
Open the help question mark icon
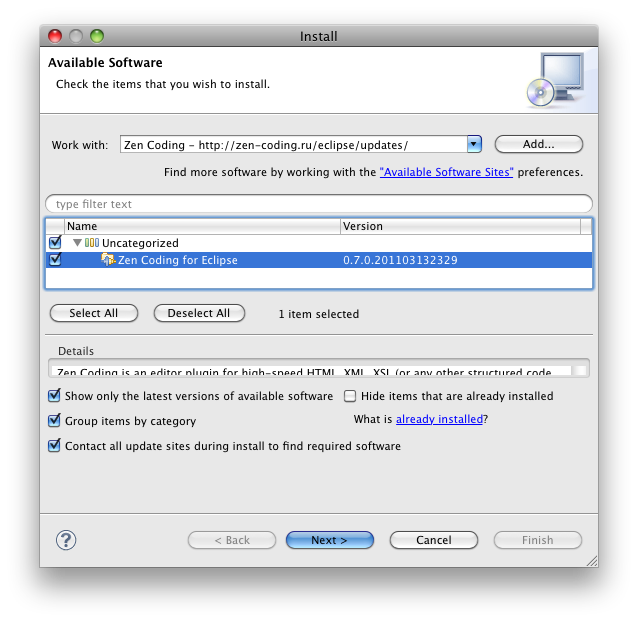[x=66, y=540]
